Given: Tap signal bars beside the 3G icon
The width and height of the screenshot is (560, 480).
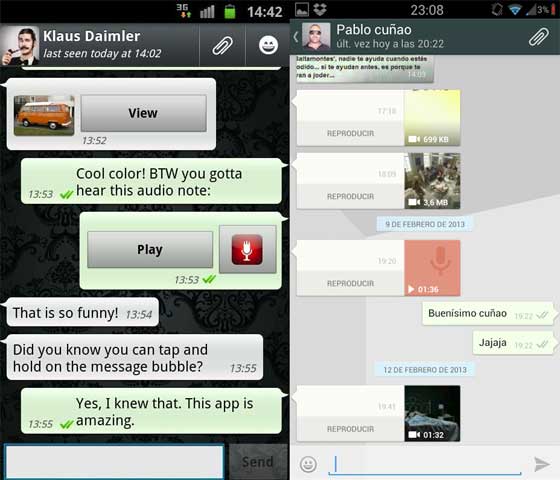Looking at the screenshot, I should coord(207,12).
